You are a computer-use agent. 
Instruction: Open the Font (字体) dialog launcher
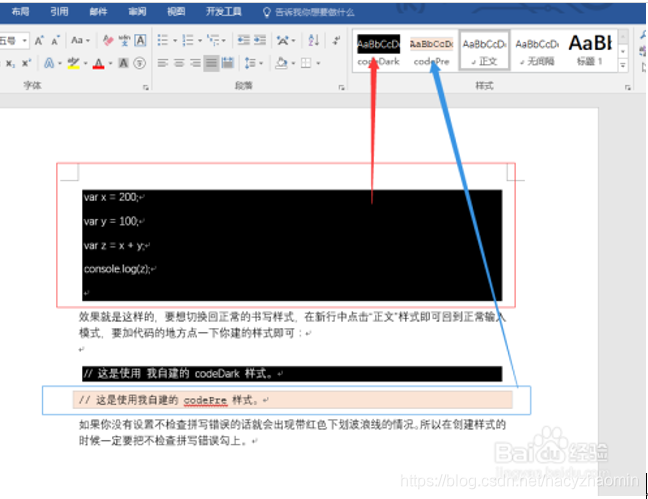tap(146, 87)
